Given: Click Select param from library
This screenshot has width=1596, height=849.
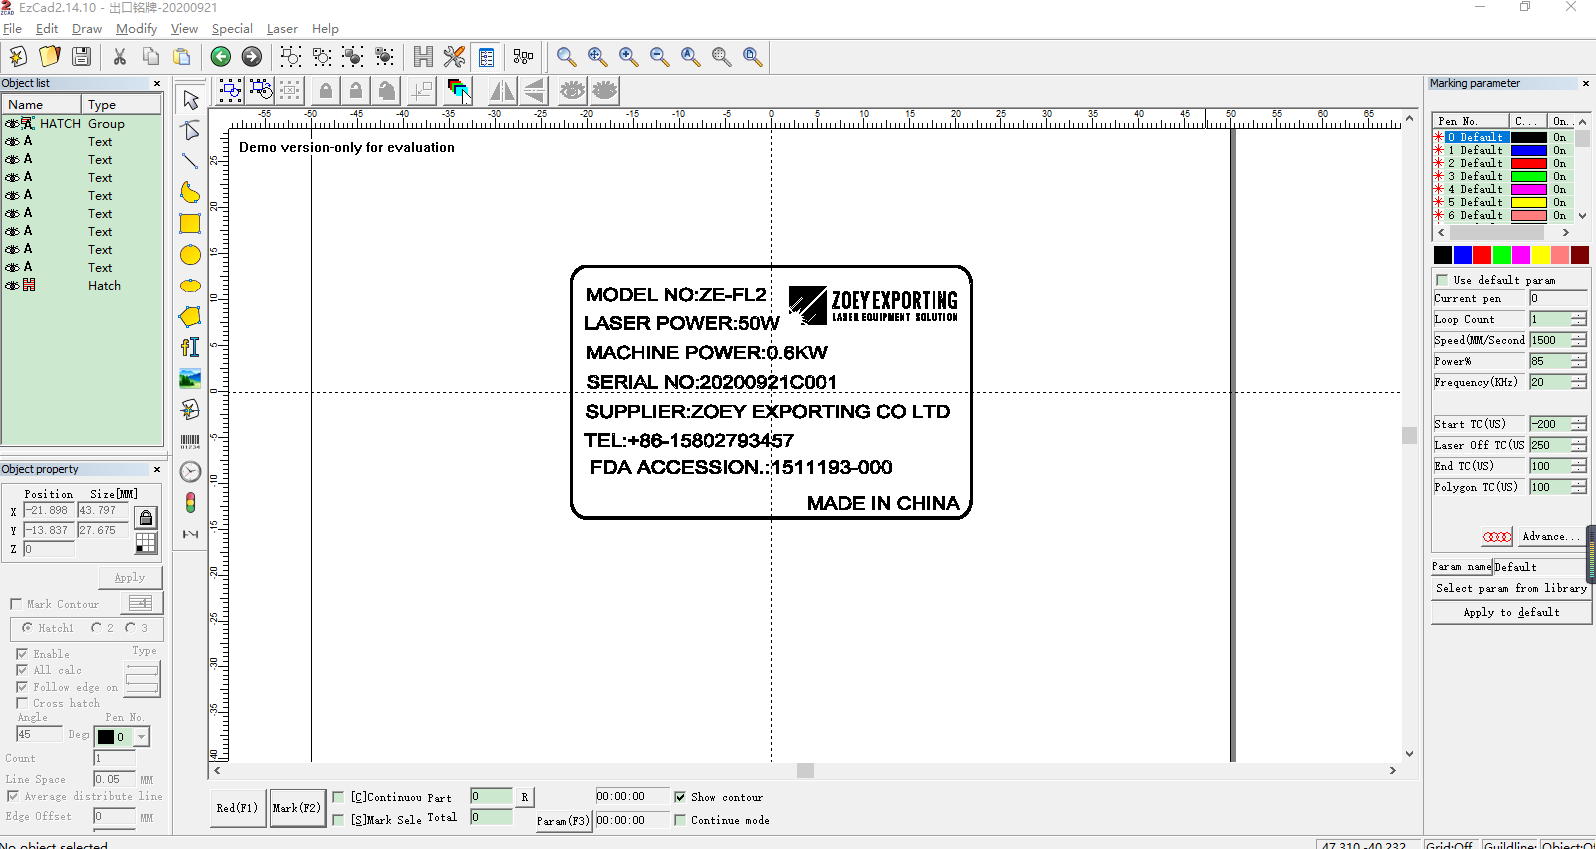Looking at the screenshot, I should 1511,588.
